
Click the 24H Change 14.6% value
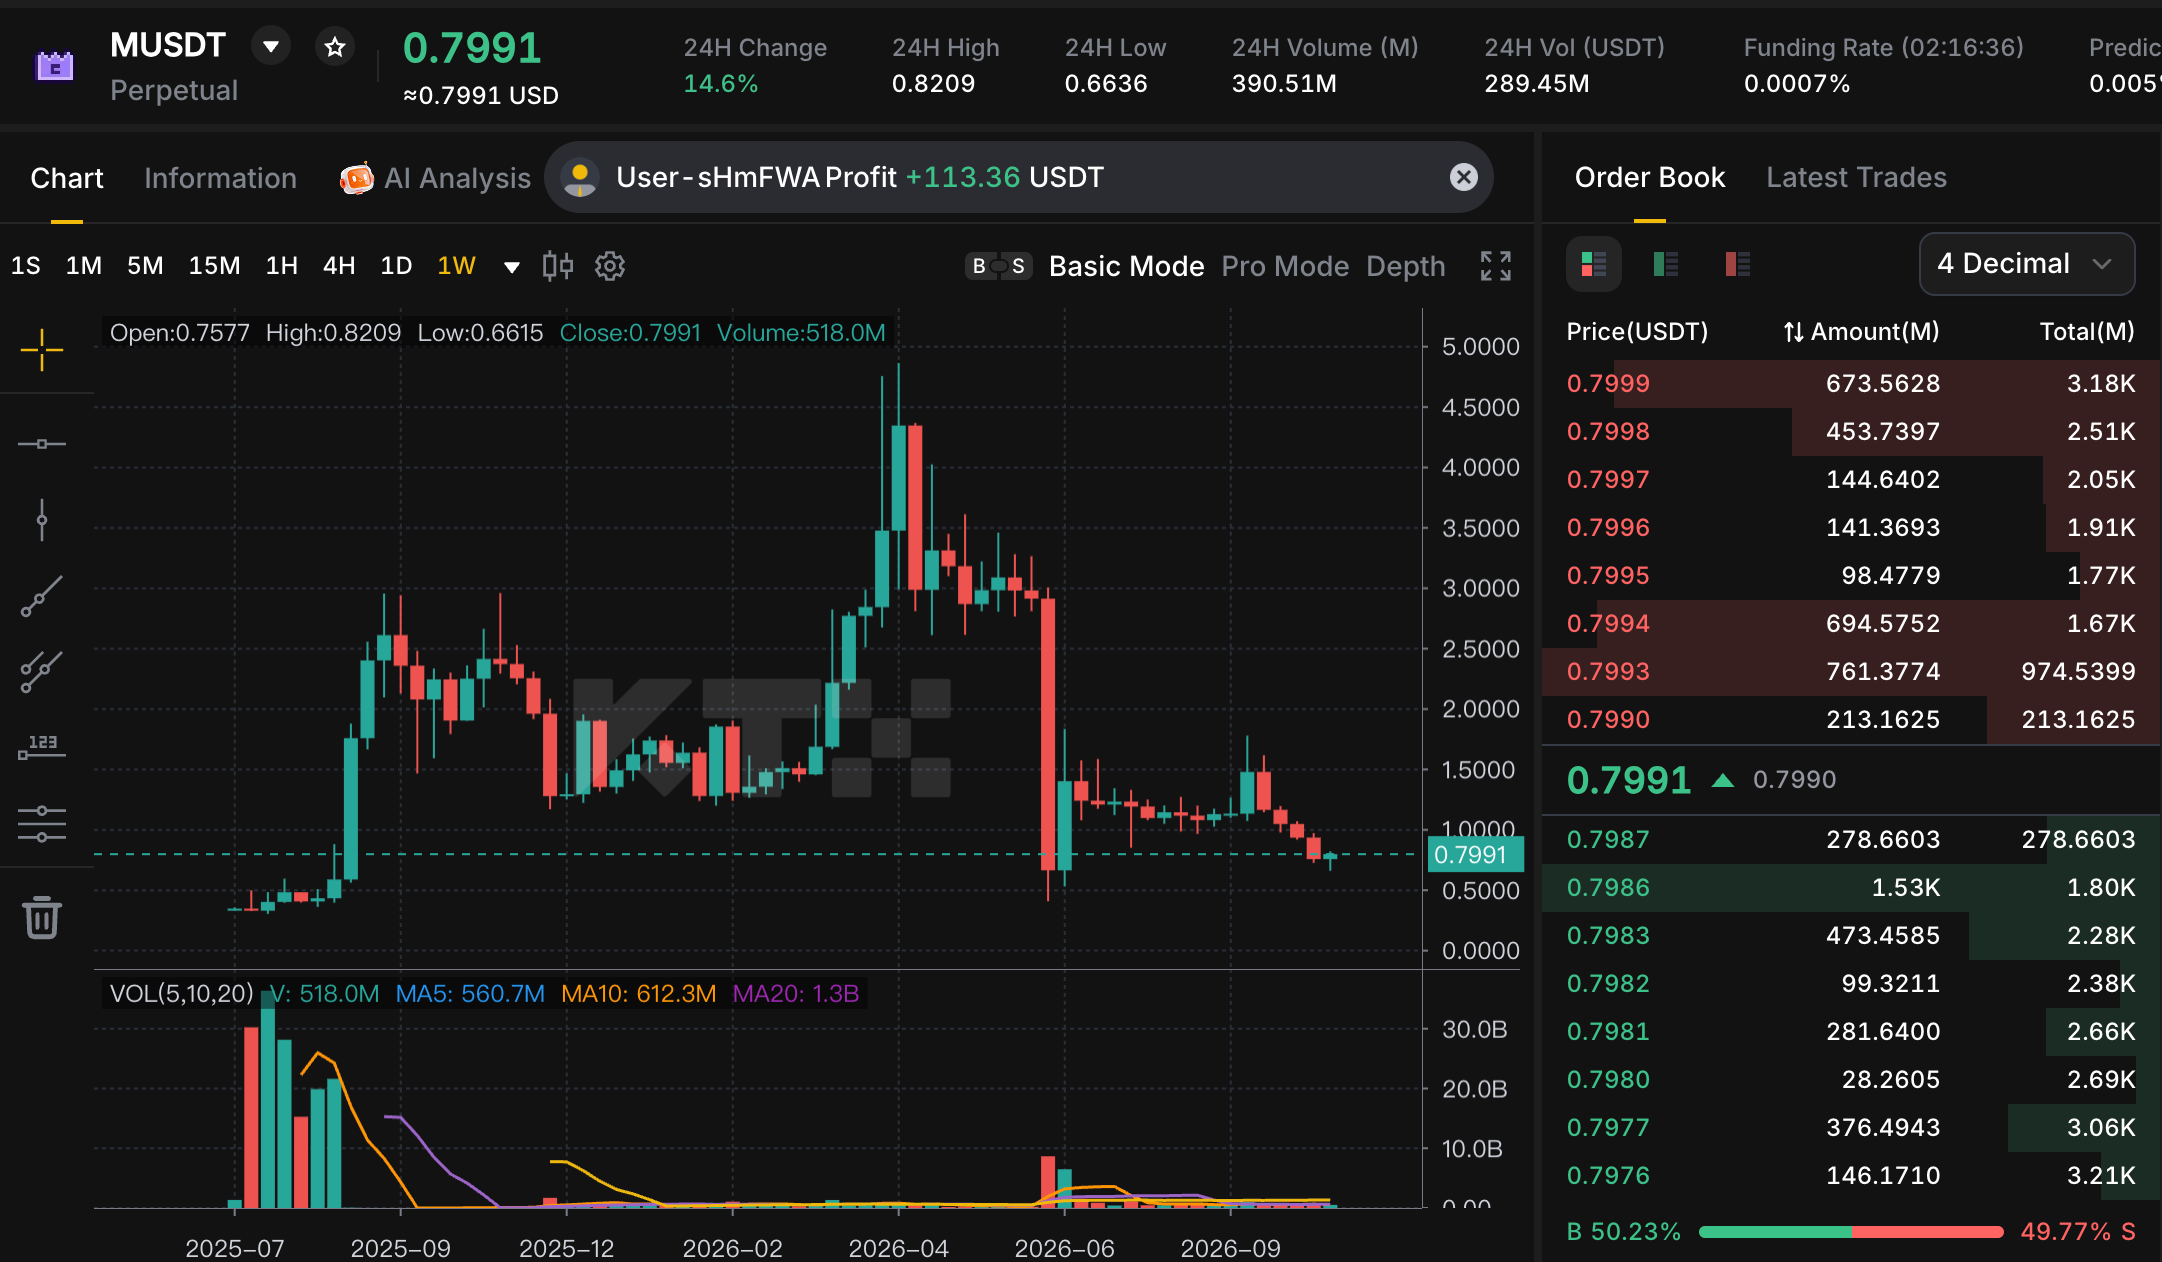tap(720, 84)
